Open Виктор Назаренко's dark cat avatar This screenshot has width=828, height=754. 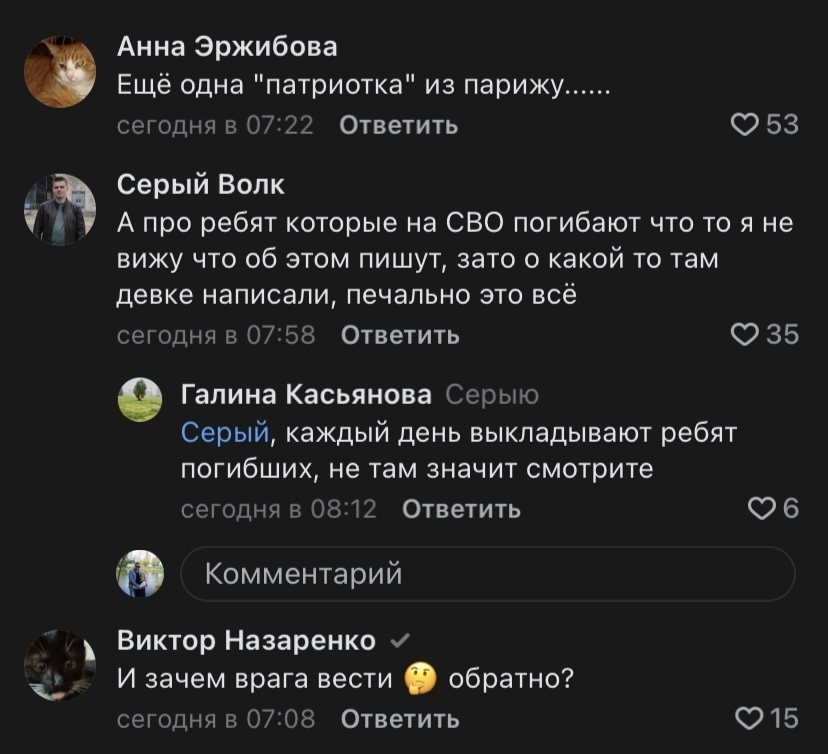click(x=60, y=665)
